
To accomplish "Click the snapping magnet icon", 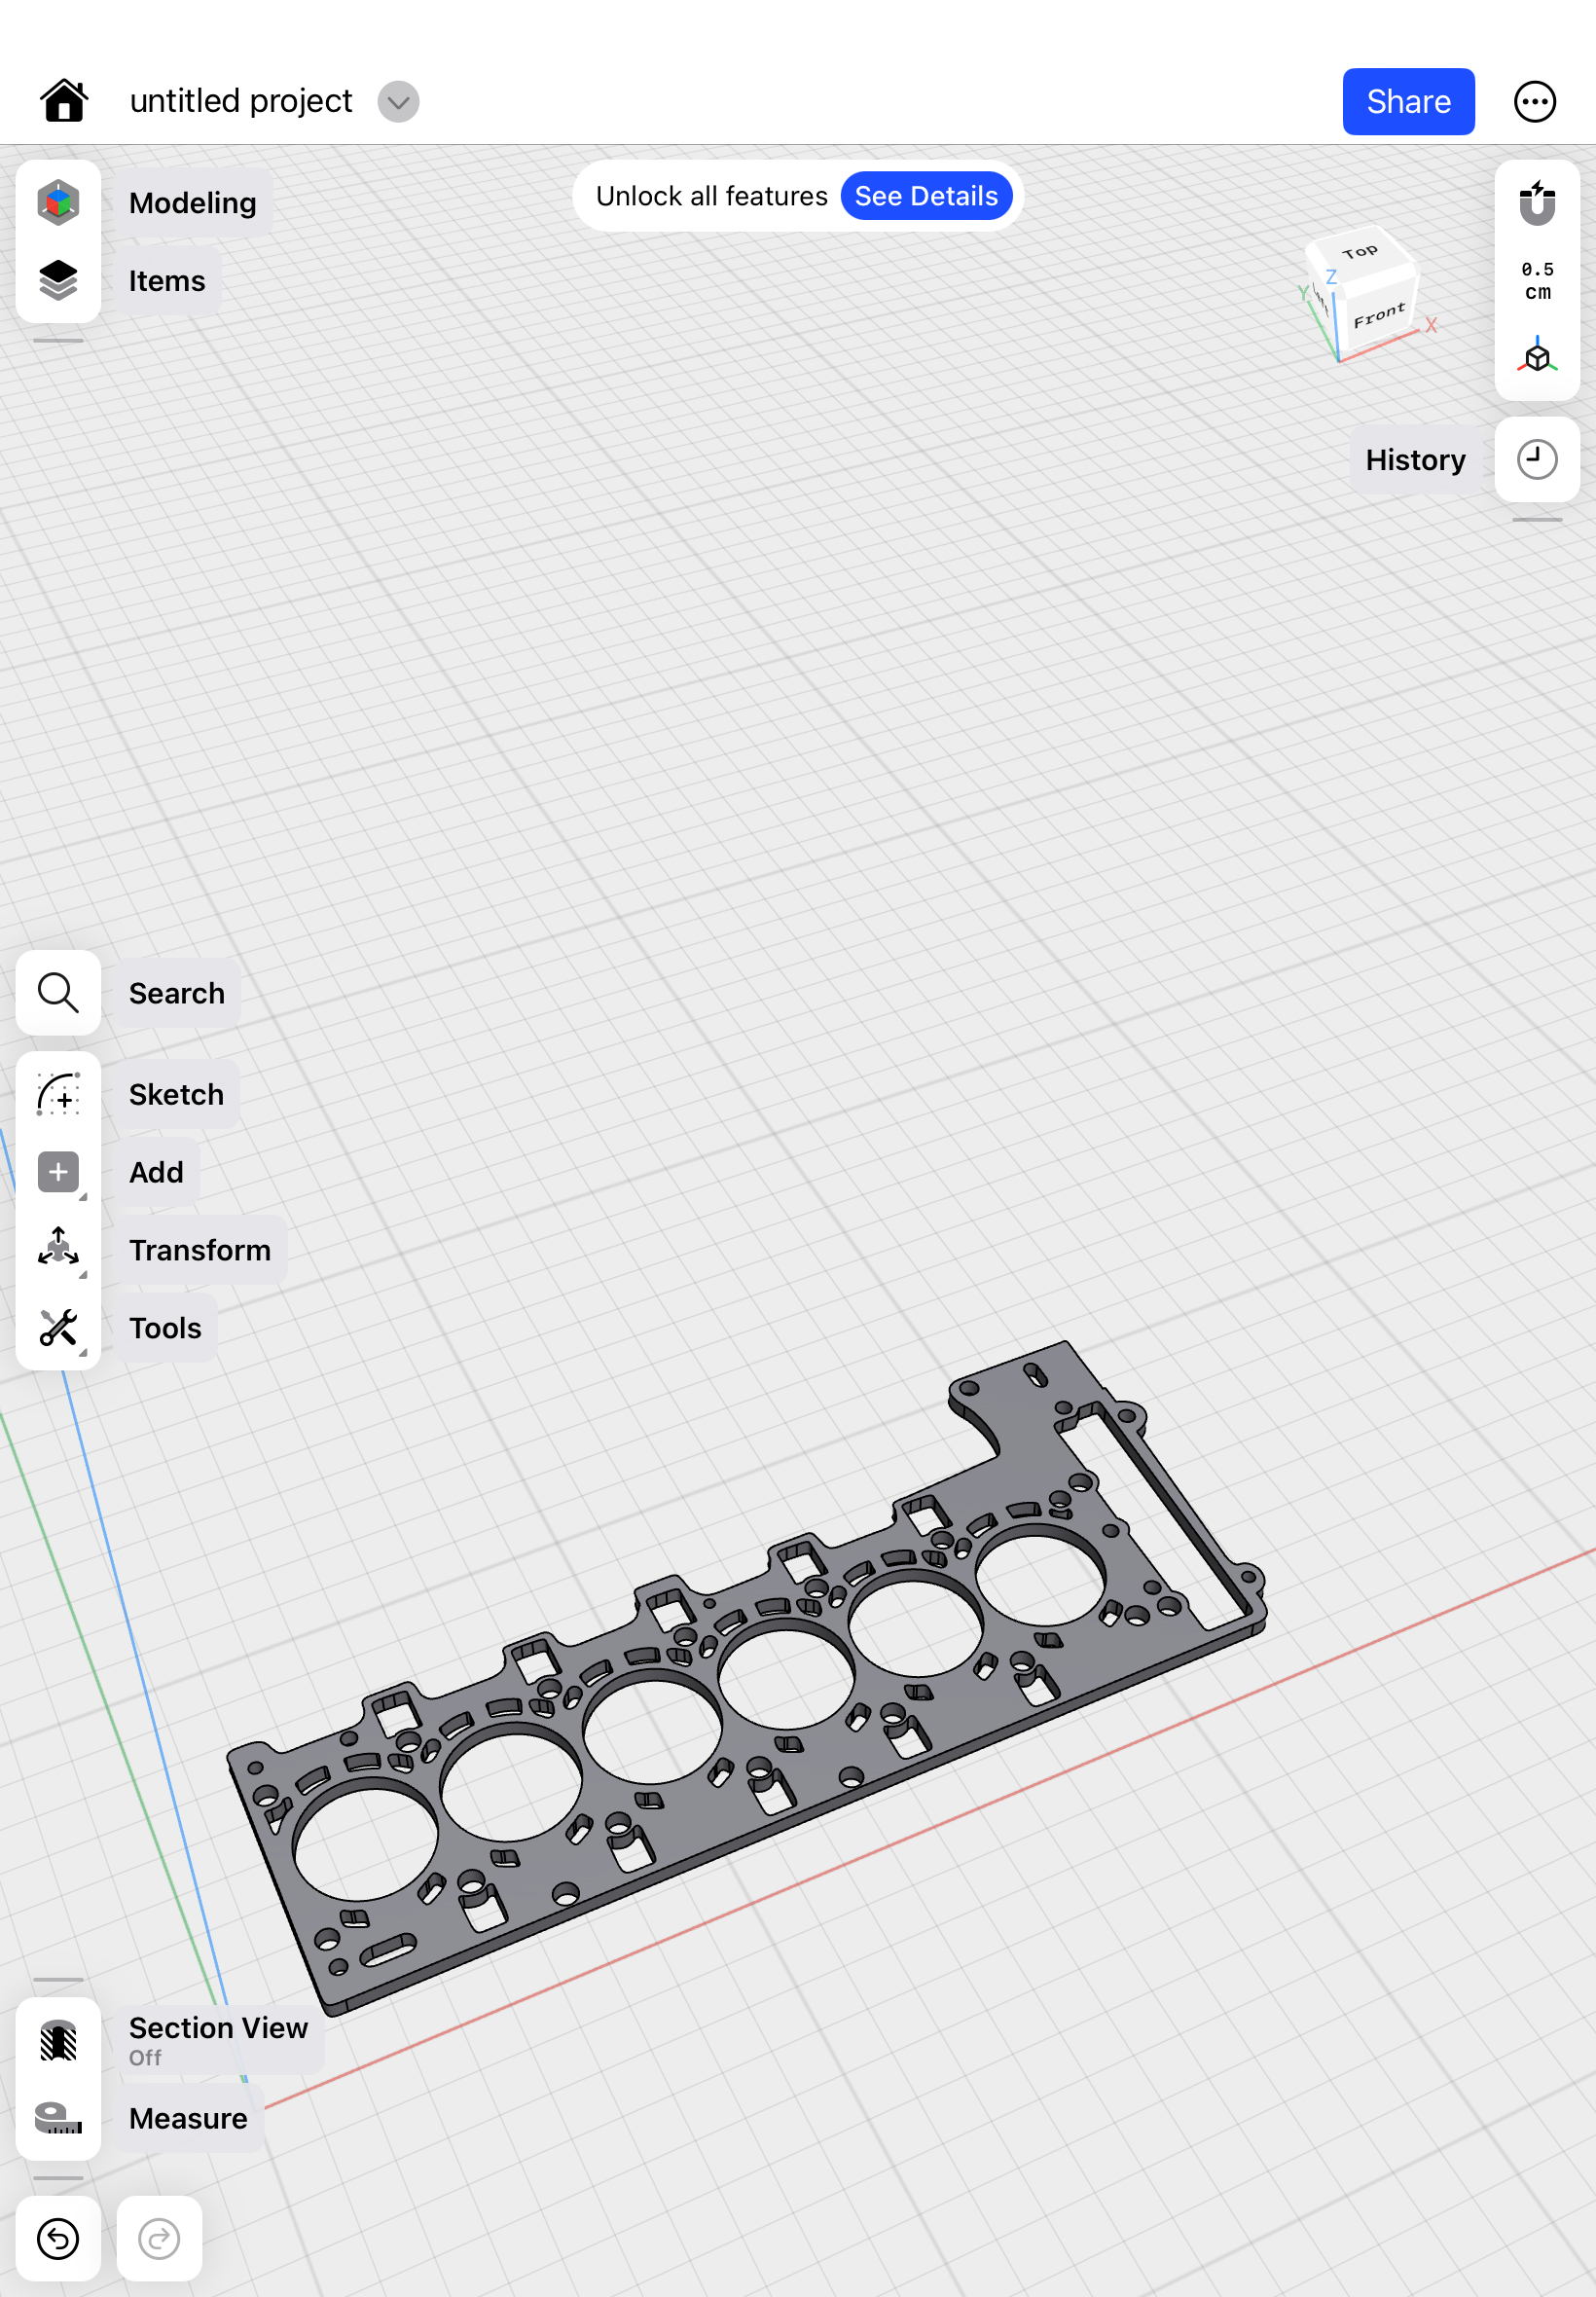I will pos(1536,203).
